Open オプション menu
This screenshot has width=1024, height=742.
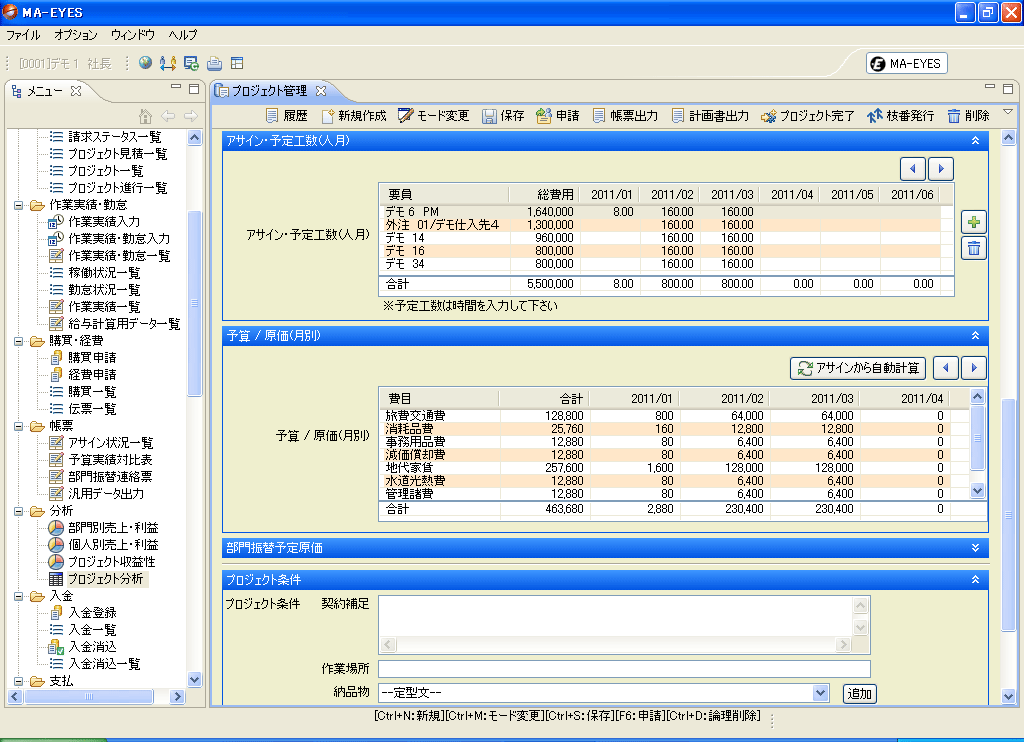tap(76, 35)
